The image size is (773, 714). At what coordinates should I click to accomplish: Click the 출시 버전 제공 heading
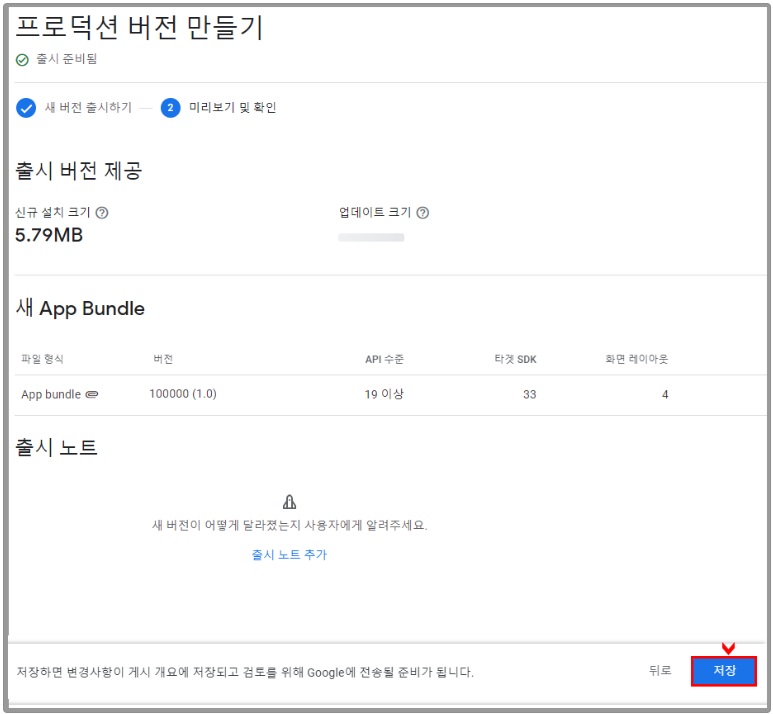79,171
